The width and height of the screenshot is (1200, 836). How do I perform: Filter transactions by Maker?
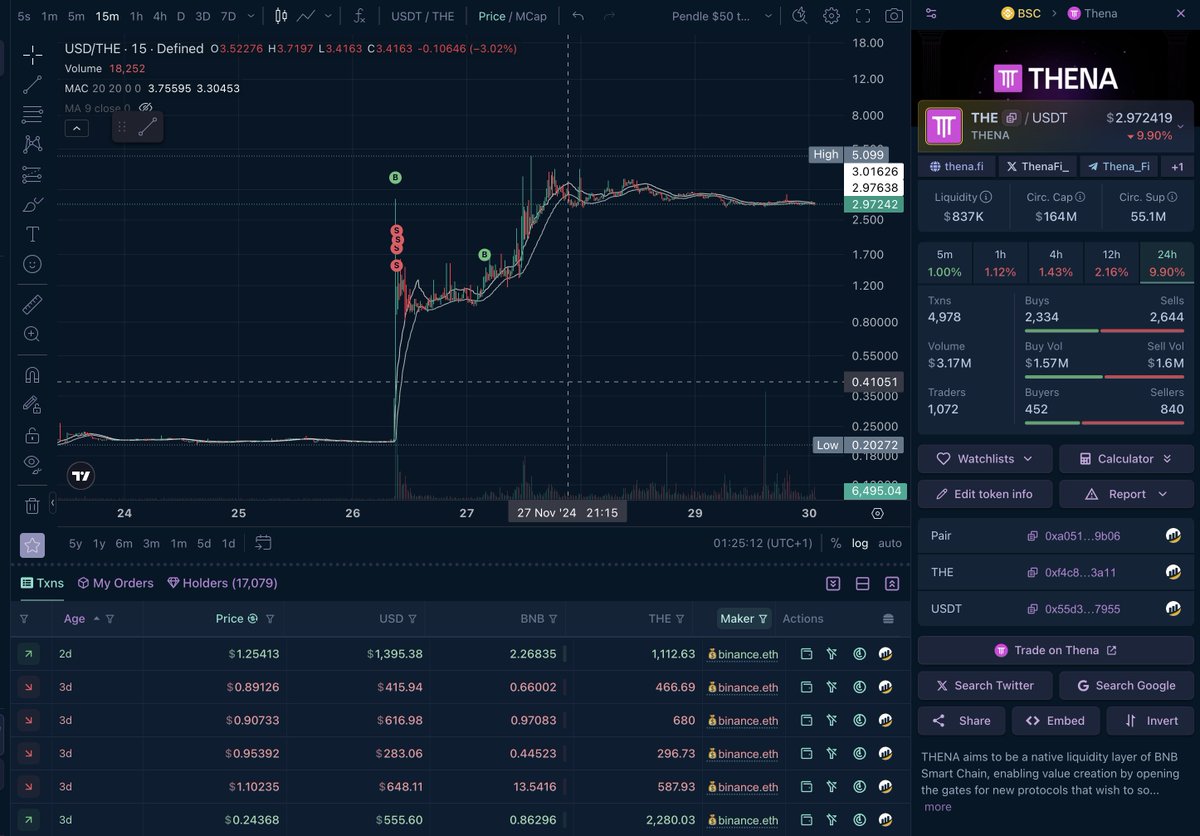pyautogui.click(x=745, y=619)
